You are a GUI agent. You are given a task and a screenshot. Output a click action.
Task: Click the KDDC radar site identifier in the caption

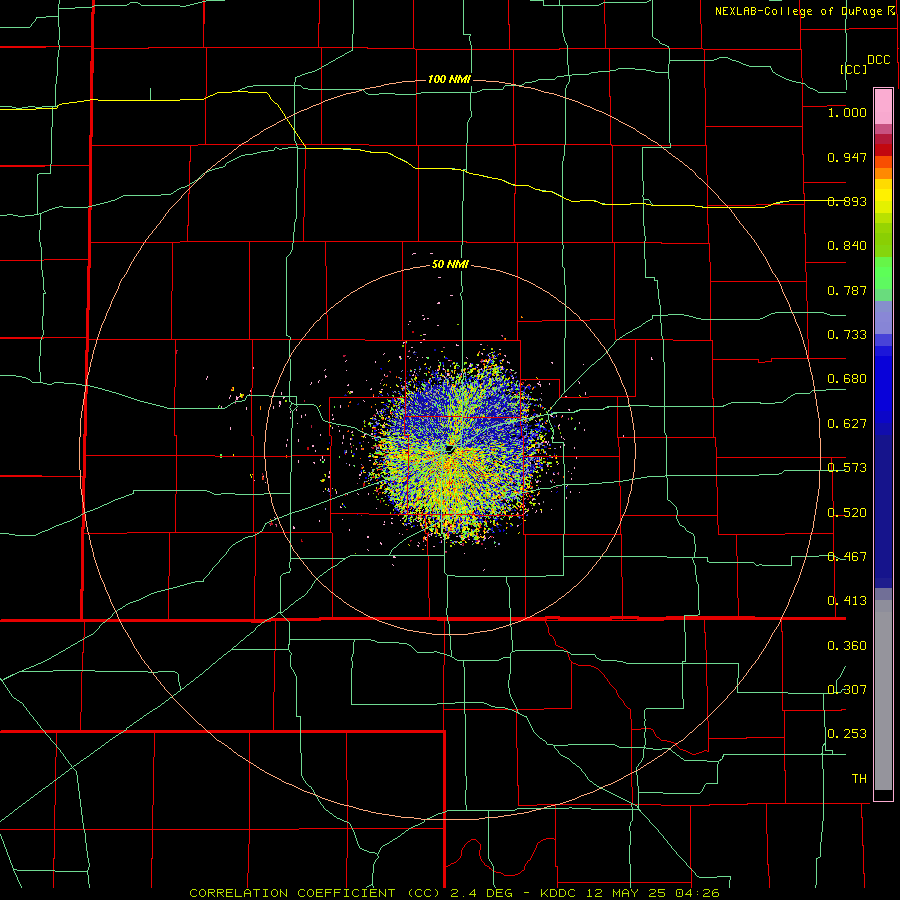(x=560, y=893)
